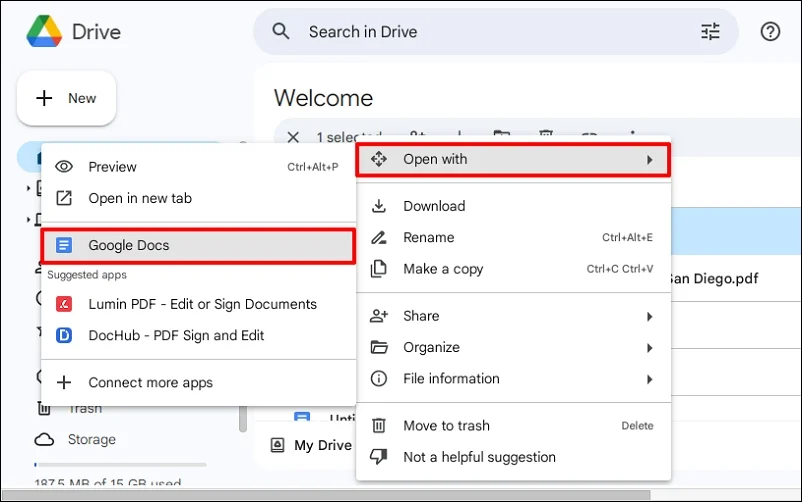Screen dimensions: 802x502
Task: Open with Lumin PDF - Edit or Sign Documents
Action: [x=198, y=304]
